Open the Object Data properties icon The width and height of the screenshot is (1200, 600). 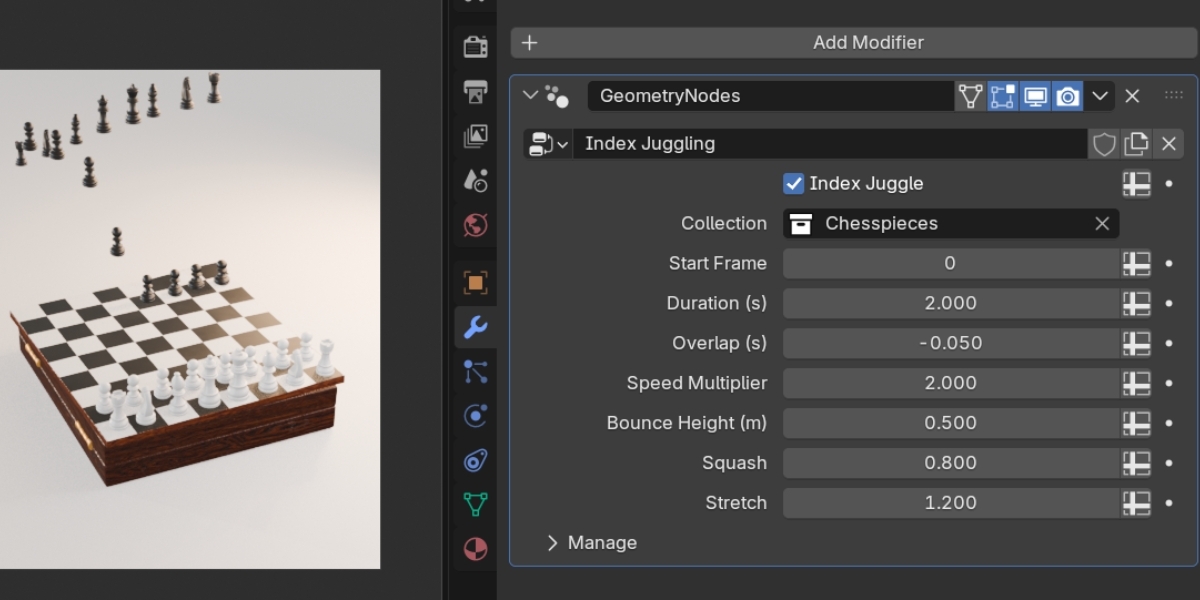pyautogui.click(x=476, y=505)
